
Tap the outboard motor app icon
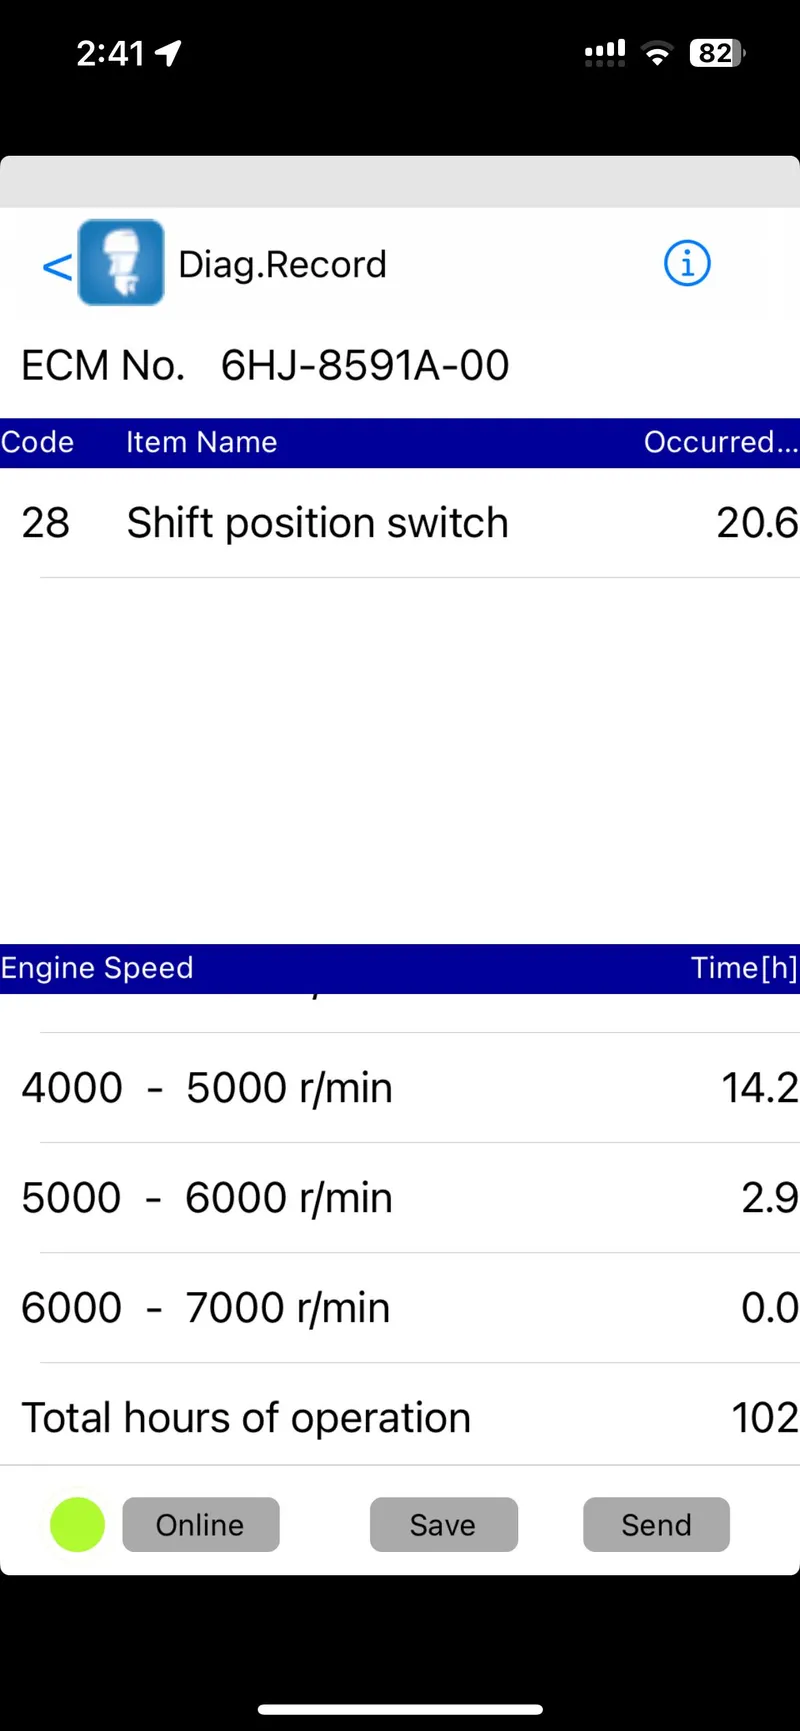tap(121, 262)
